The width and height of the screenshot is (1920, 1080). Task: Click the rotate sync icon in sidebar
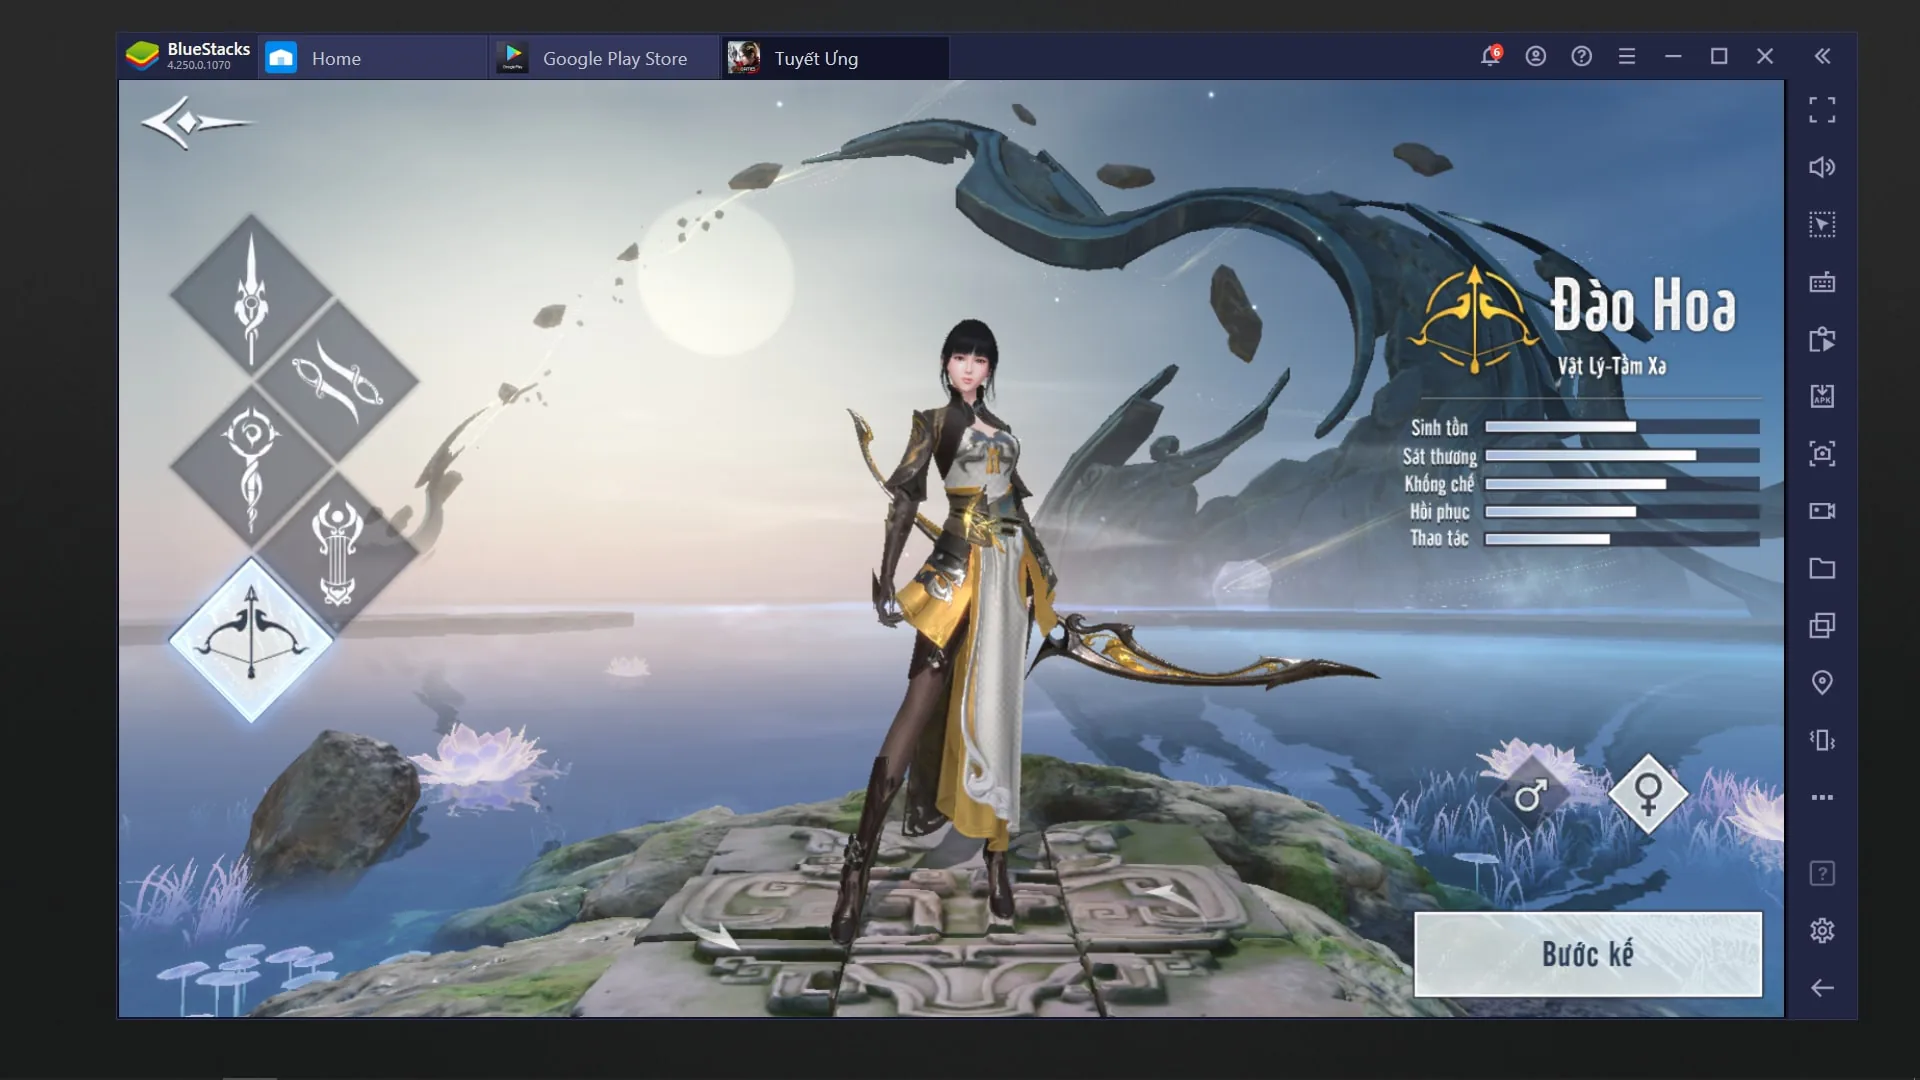(x=1822, y=339)
